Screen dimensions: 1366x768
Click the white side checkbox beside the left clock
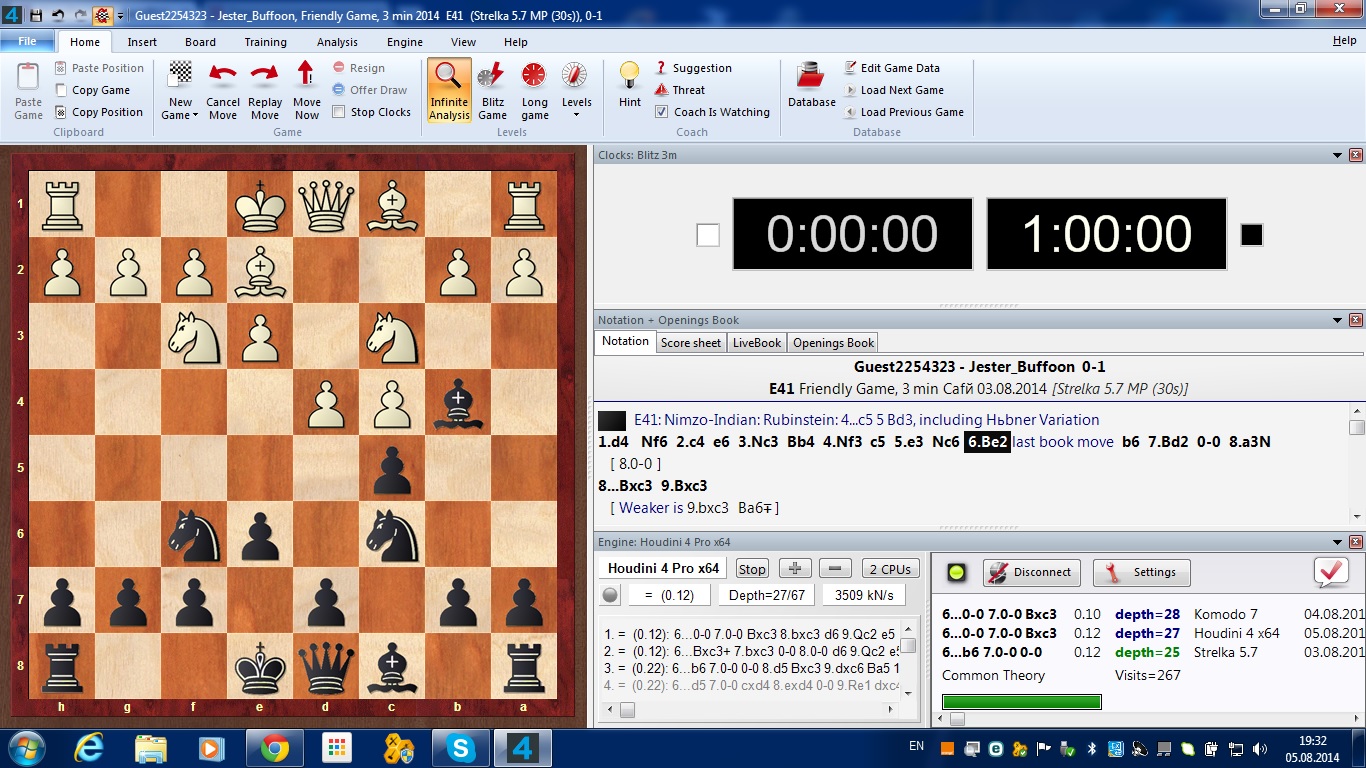[708, 235]
